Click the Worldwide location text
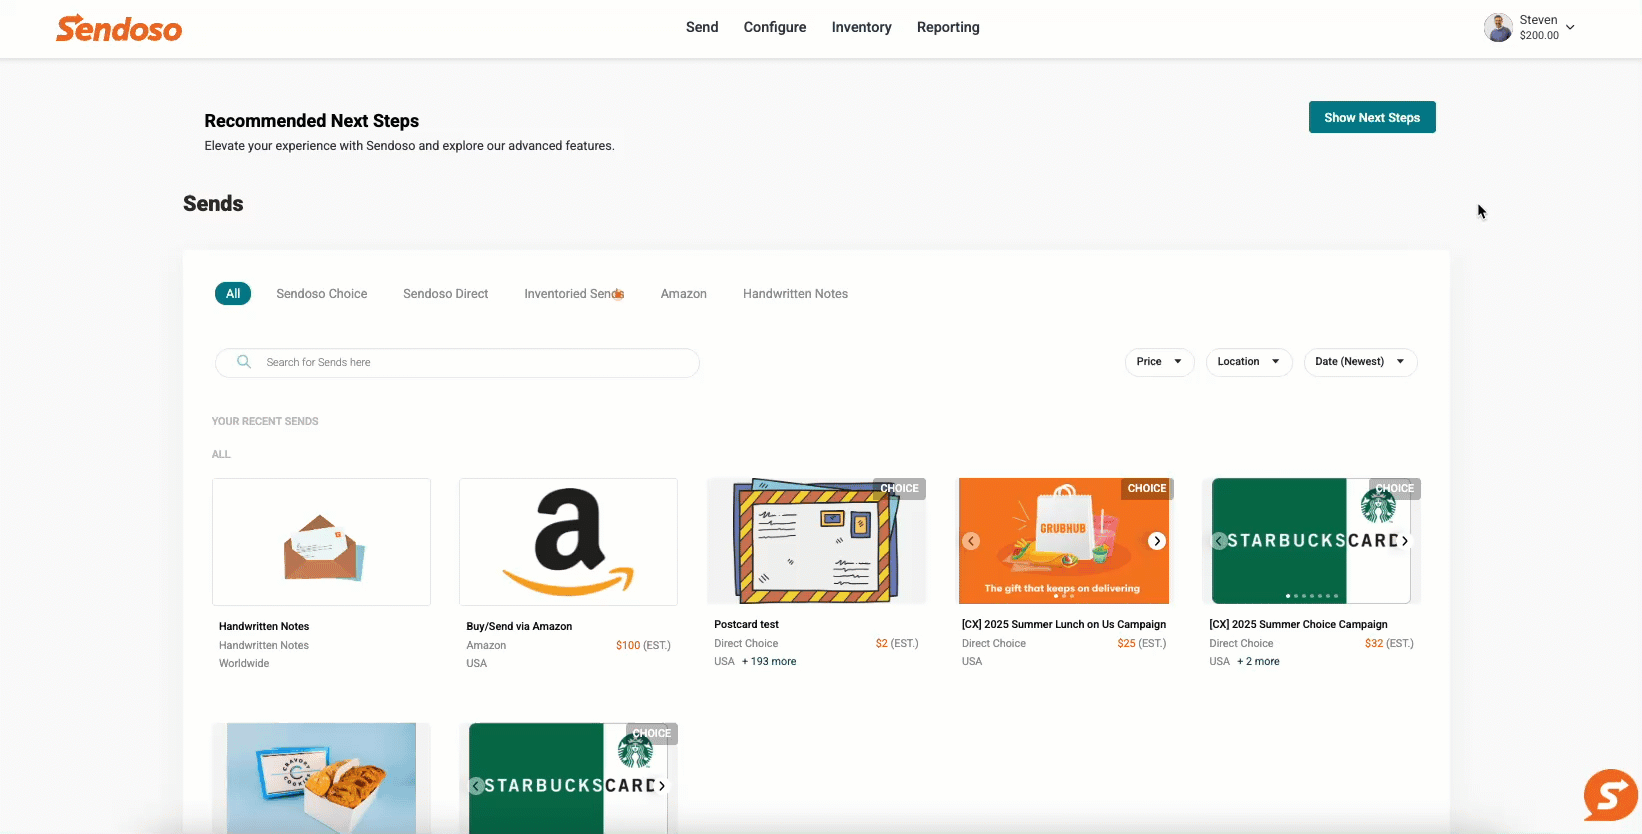 pos(244,663)
